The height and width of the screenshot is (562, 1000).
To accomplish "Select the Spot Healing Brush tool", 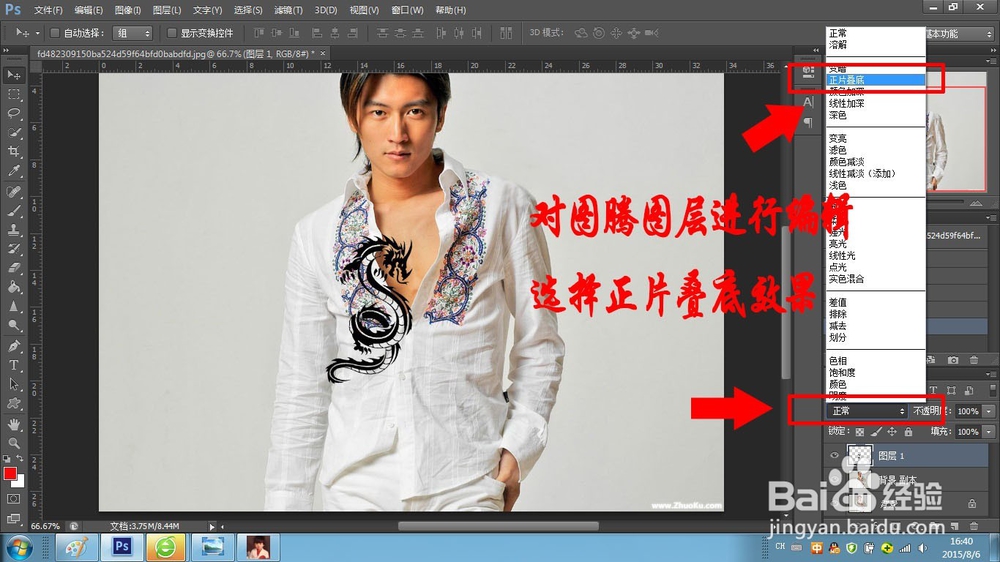I will (x=13, y=191).
